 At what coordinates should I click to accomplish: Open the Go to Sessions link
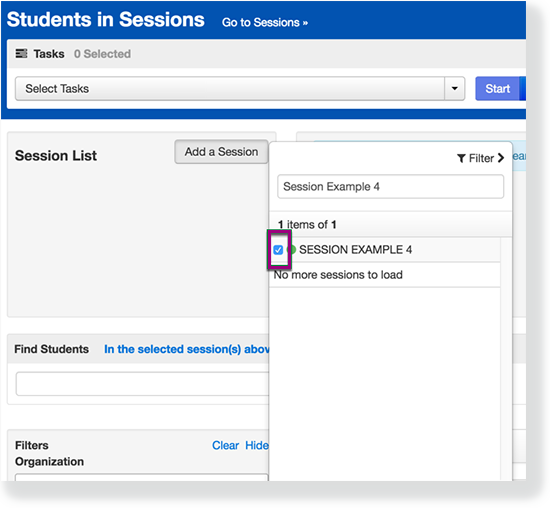coord(265,22)
